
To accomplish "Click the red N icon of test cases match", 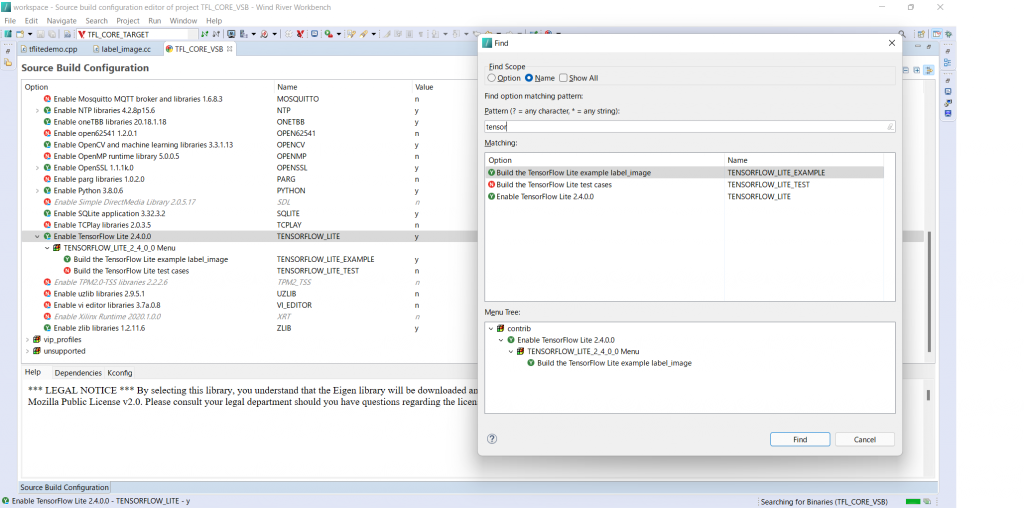I will click(x=491, y=185).
